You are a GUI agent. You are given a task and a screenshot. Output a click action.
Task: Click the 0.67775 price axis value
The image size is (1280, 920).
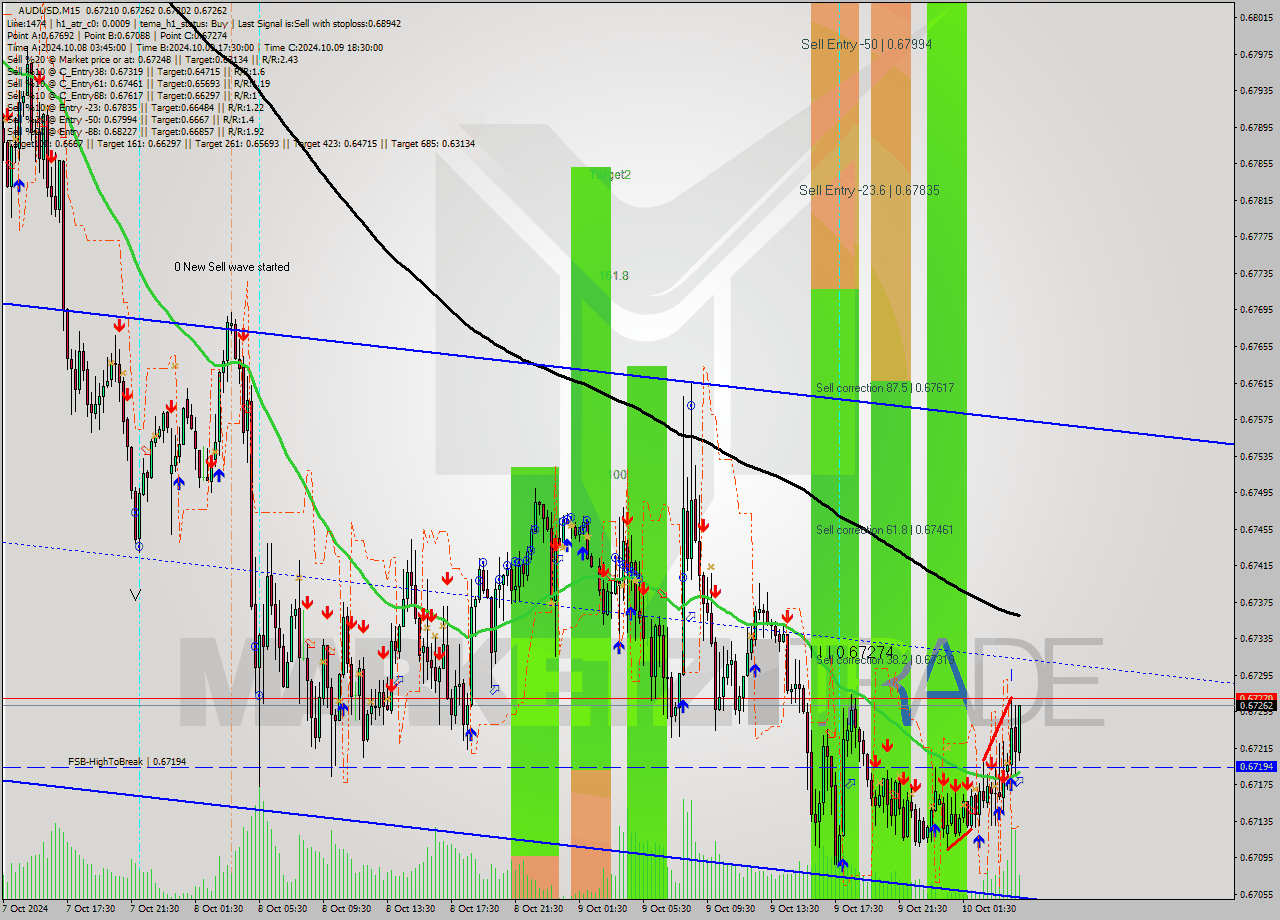pyautogui.click(x=1256, y=236)
